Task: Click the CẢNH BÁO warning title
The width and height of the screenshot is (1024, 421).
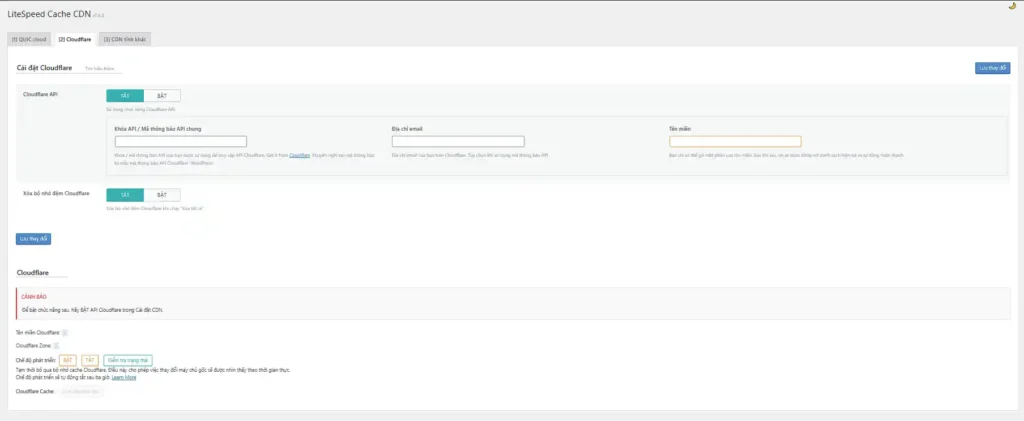Action: (34, 297)
